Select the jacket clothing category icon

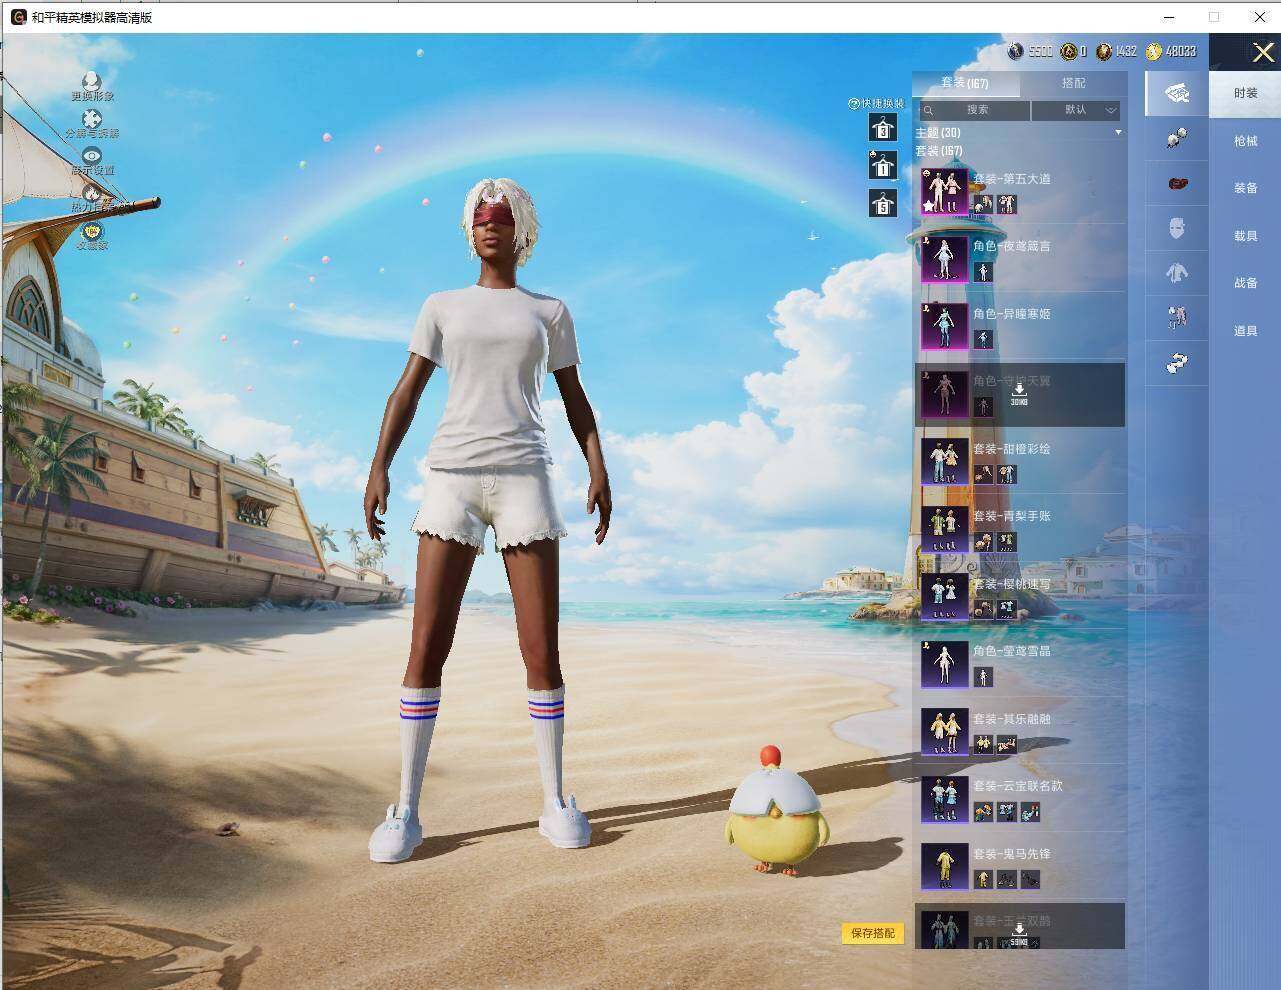point(1177,272)
